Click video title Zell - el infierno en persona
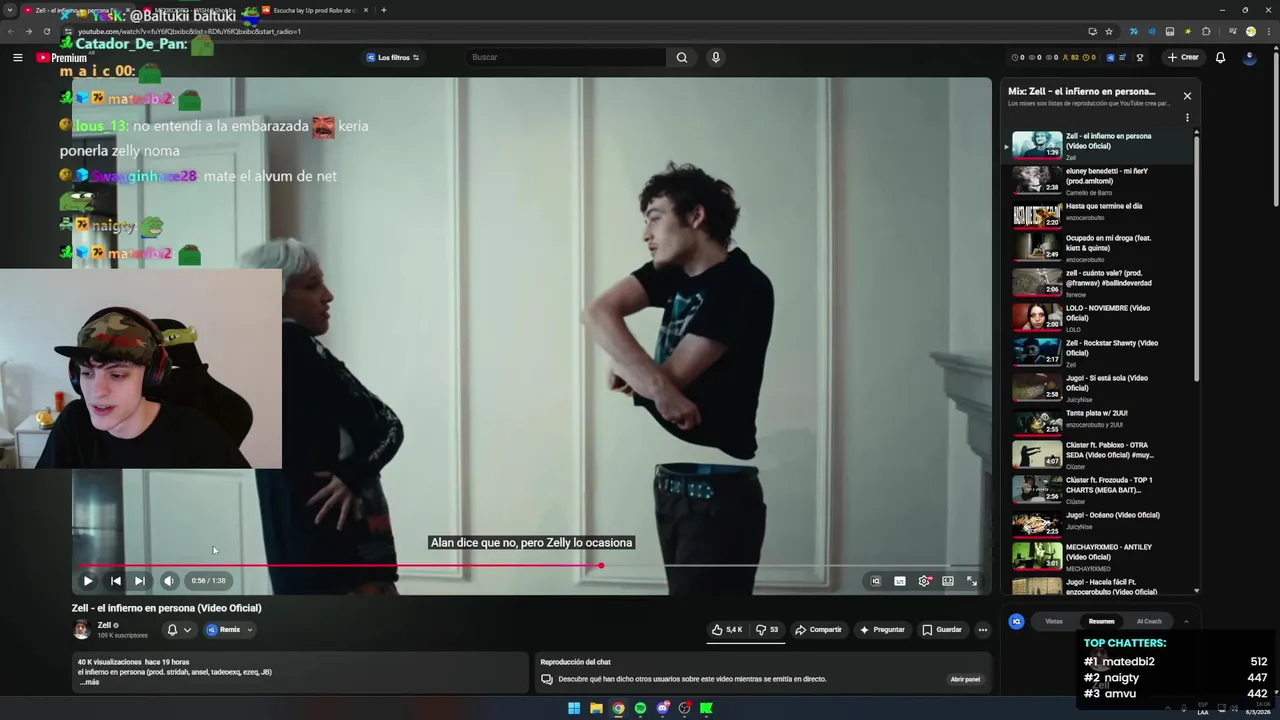The image size is (1280, 720). [x=166, y=608]
